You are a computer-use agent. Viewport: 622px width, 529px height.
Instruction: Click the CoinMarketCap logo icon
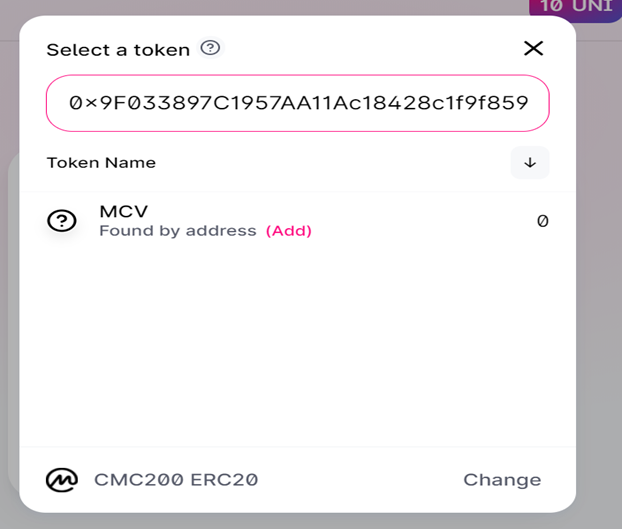pos(62,480)
